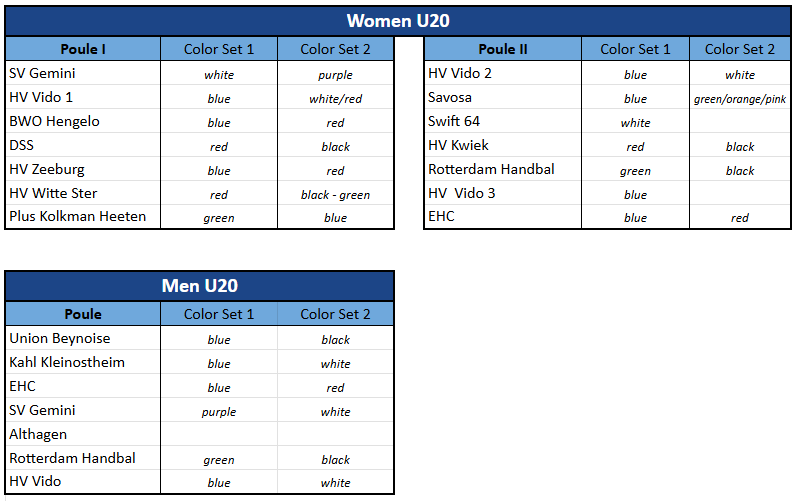Click the black - green color cell
Viewport: 810px width, 501px height.
click(335, 195)
